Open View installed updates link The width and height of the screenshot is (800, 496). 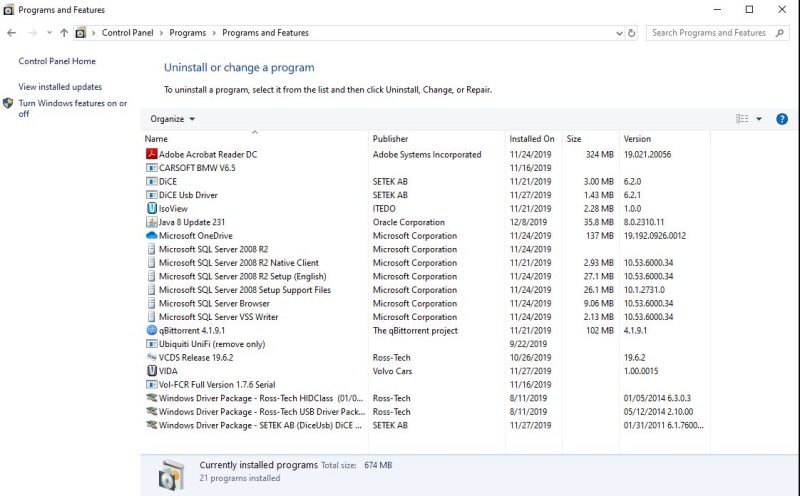click(x=60, y=87)
